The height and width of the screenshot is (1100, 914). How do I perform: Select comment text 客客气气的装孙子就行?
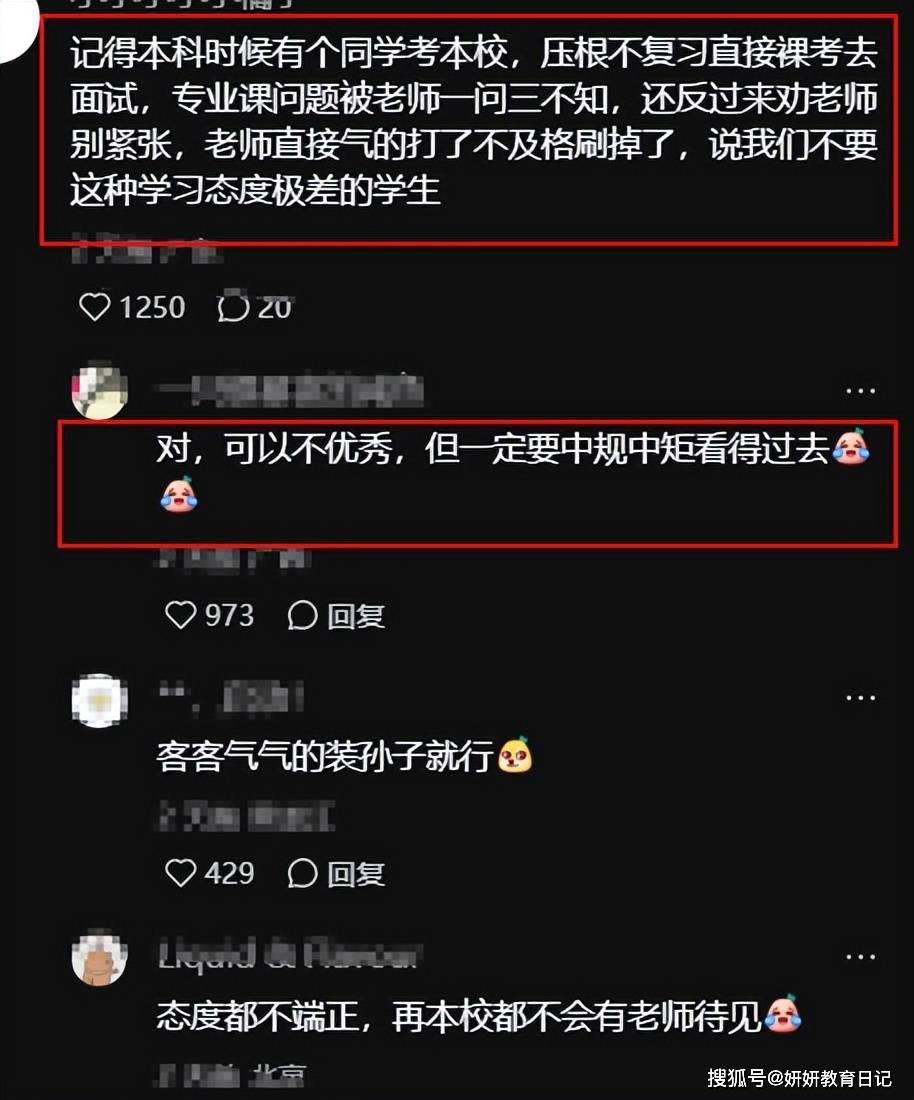coord(325,757)
